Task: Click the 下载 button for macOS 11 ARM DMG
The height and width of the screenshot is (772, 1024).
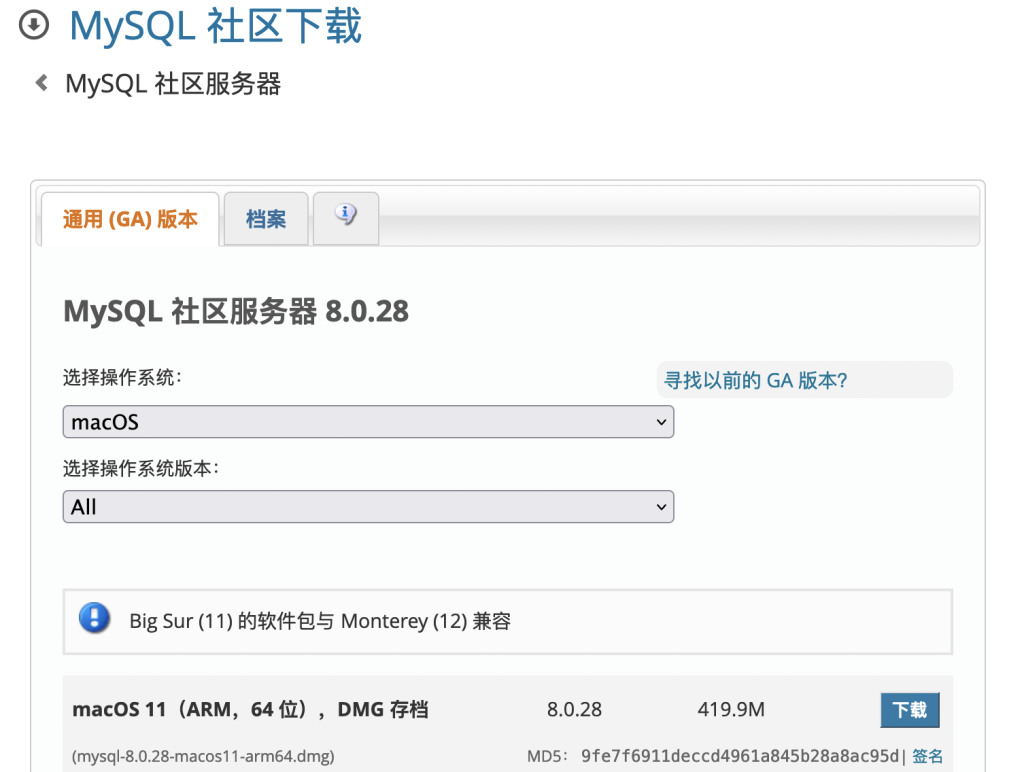Action: coord(910,710)
